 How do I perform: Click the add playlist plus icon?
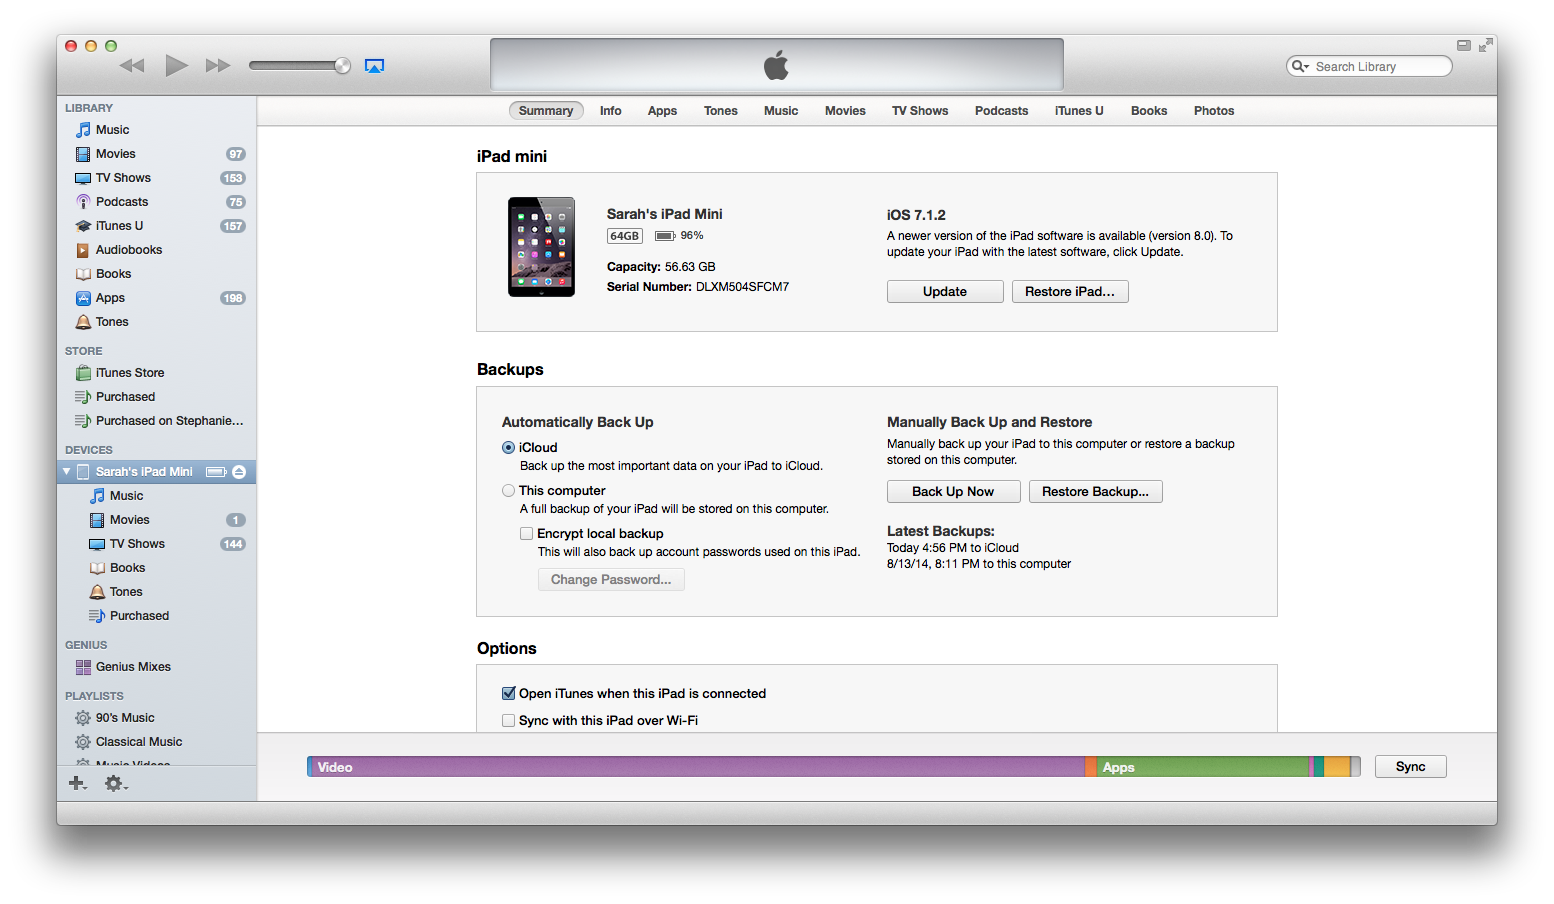77,783
